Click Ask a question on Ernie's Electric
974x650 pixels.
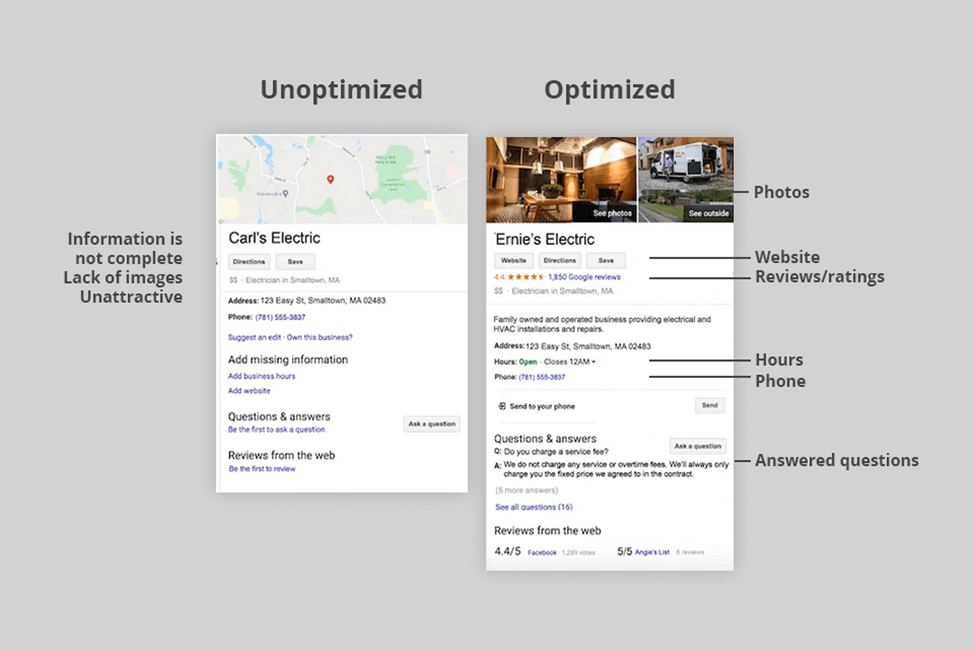pyautogui.click(x=698, y=446)
